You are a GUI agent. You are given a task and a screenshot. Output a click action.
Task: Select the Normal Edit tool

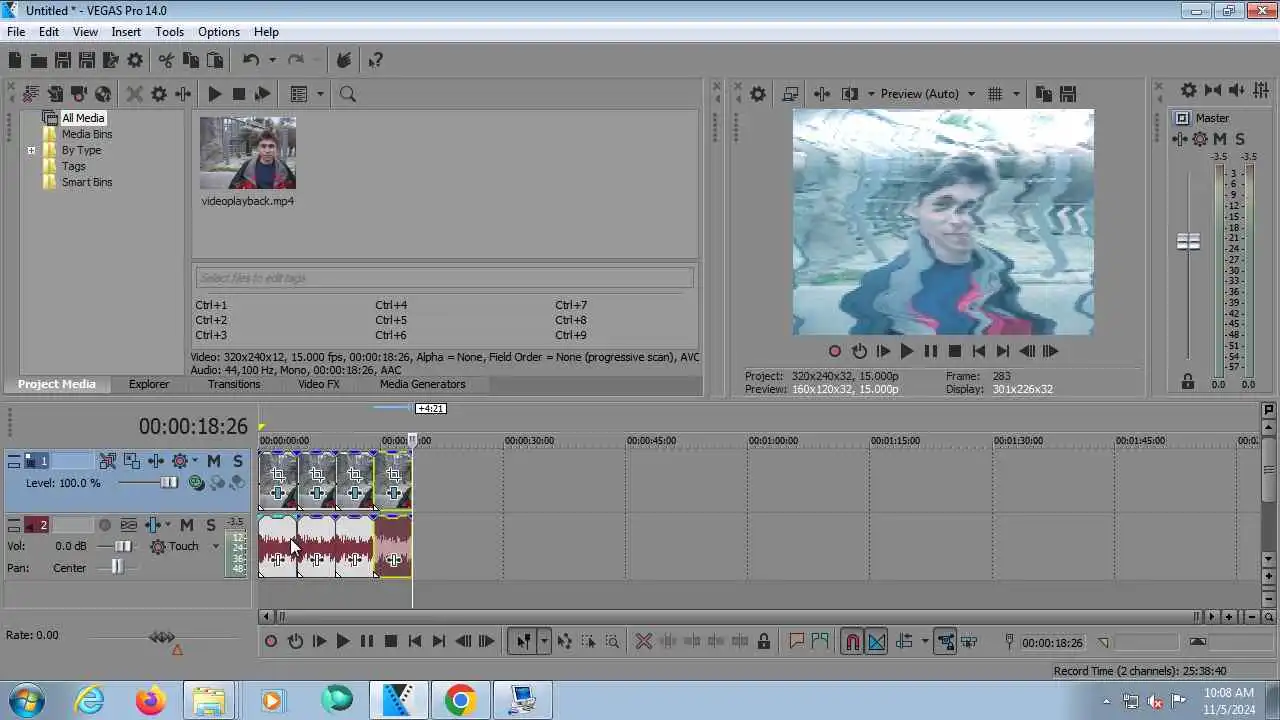coord(523,642)
